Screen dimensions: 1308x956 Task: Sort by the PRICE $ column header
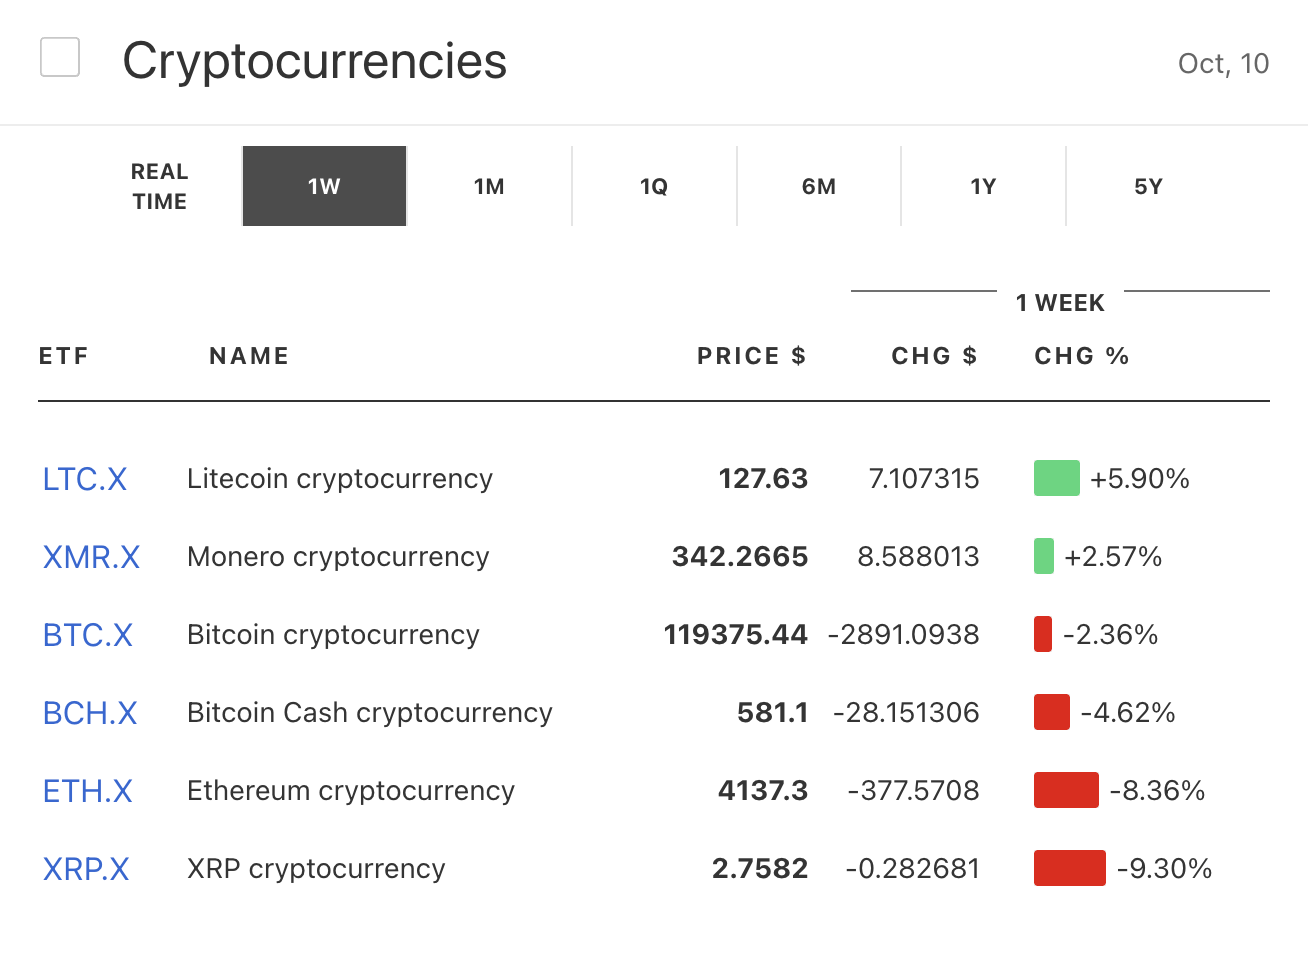(x=751, y=356)
